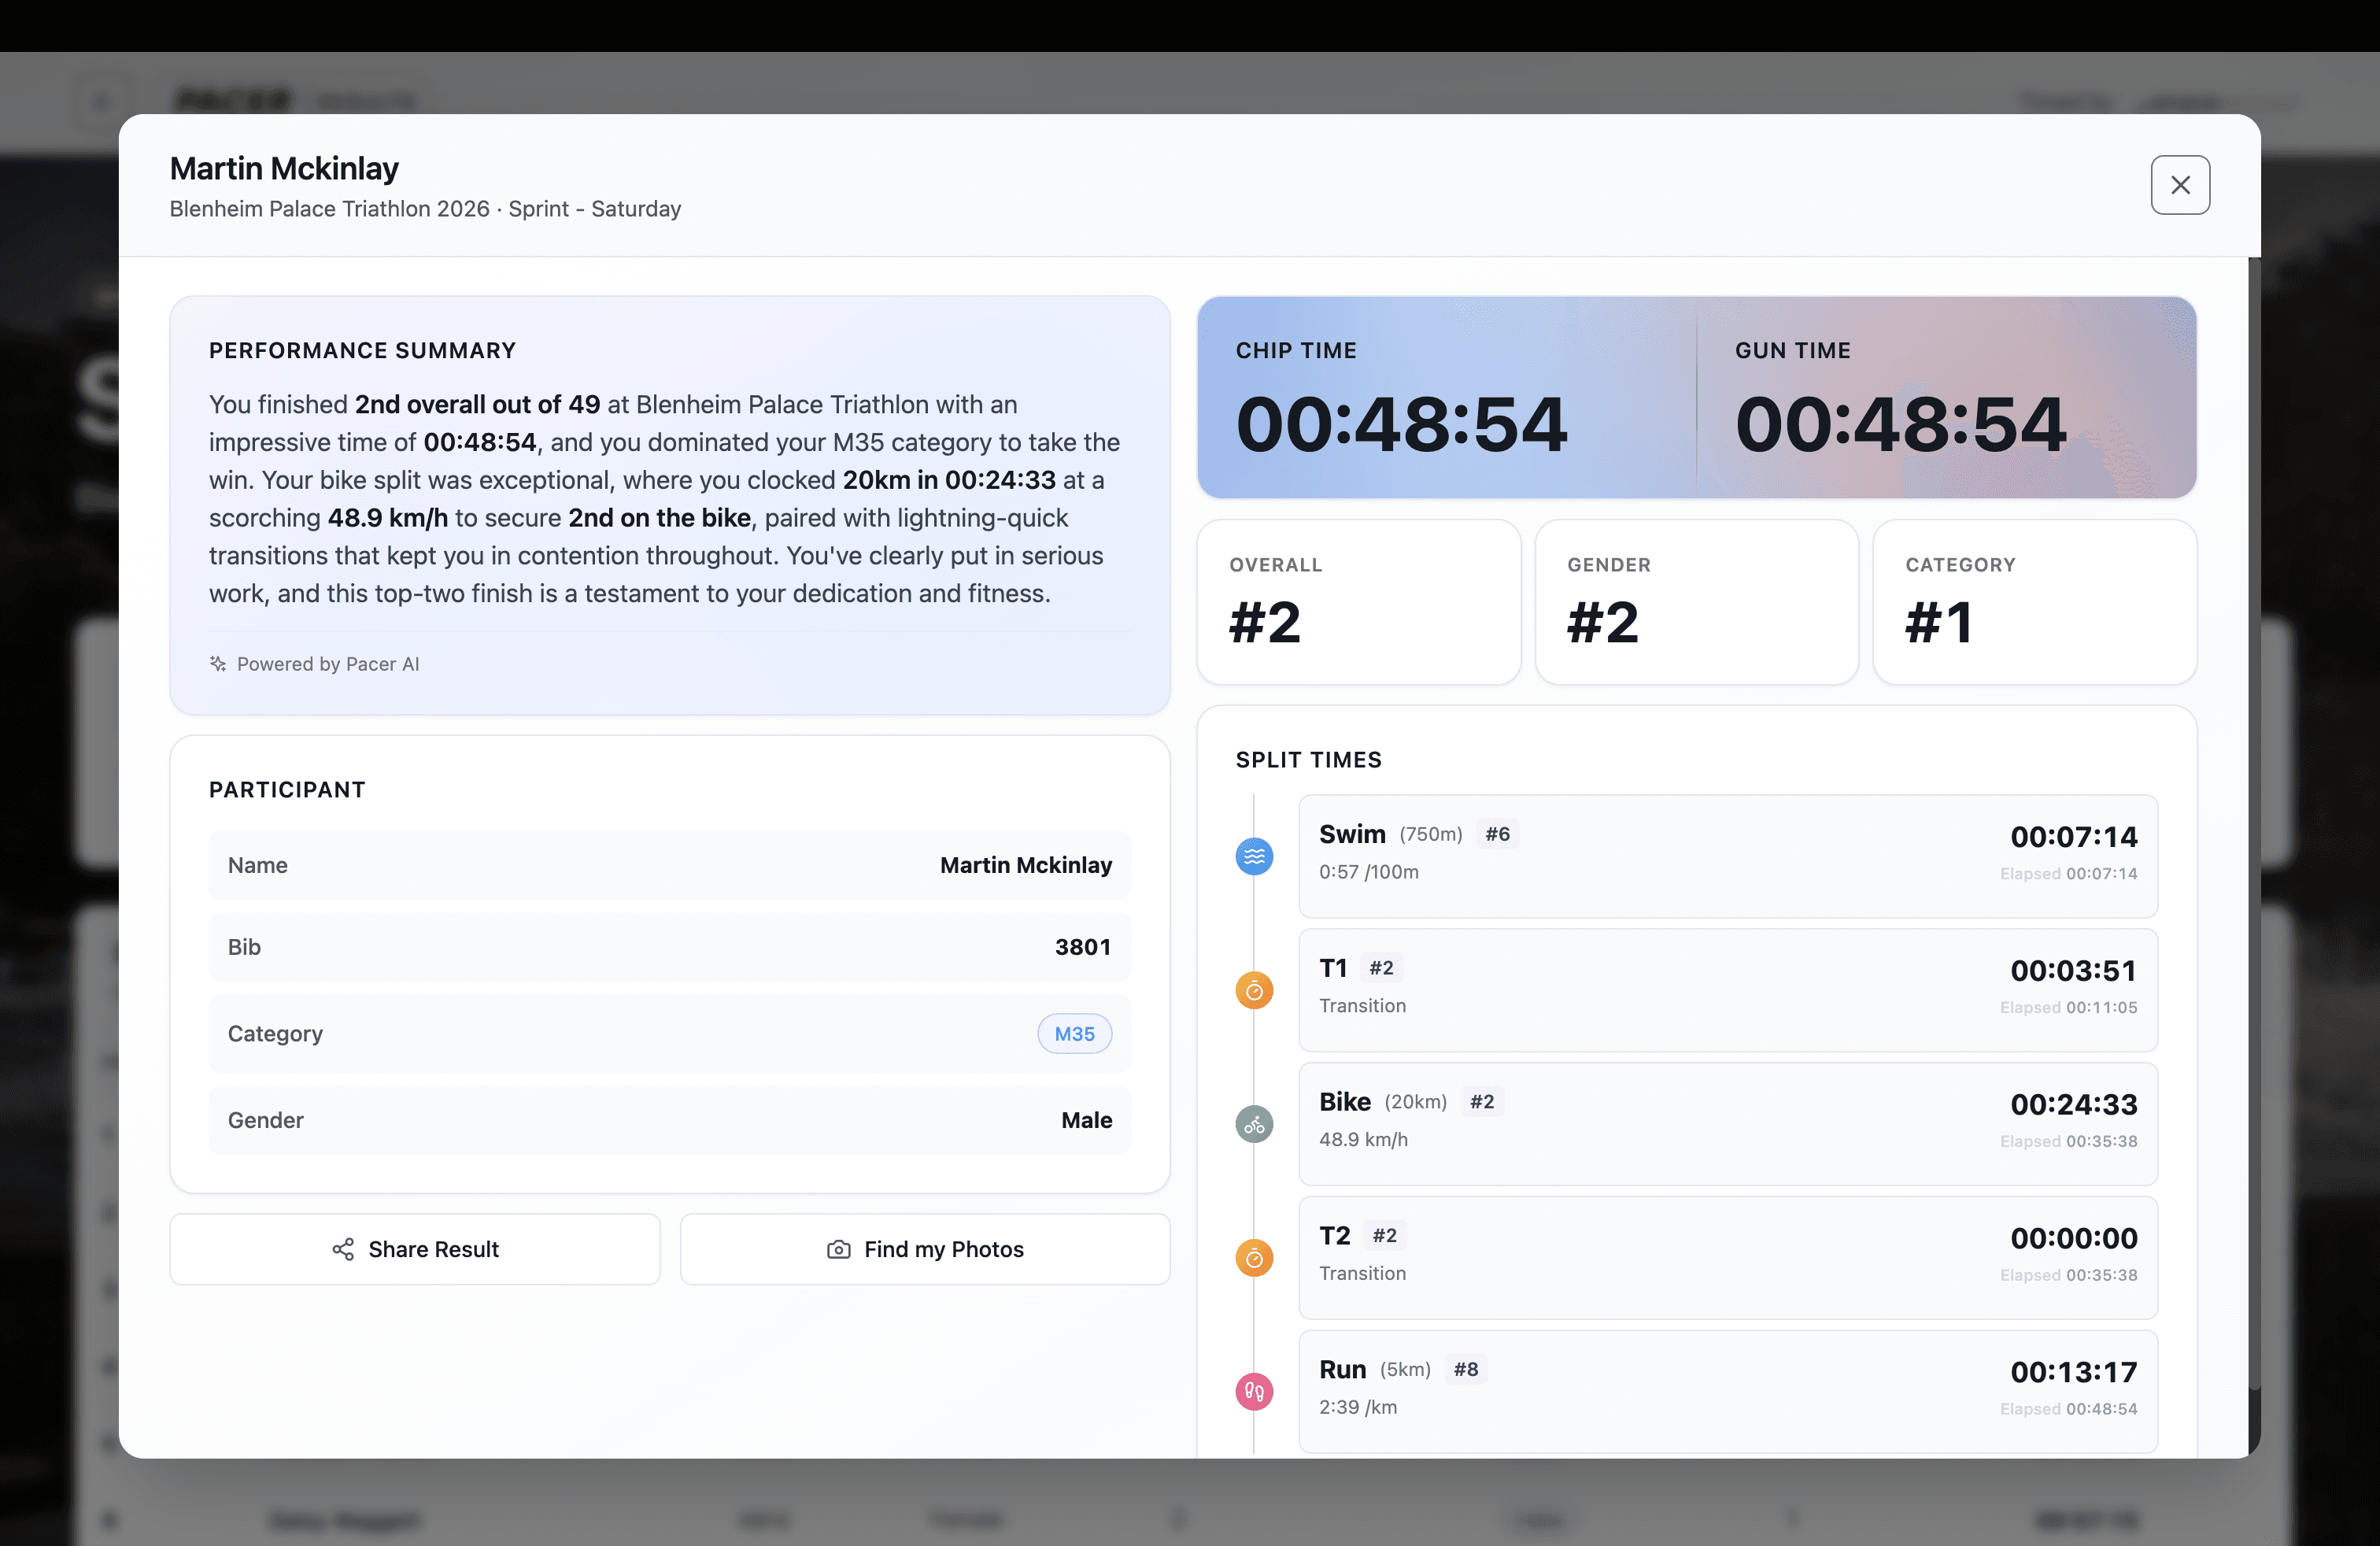The image size is (2380, 1546).
Task: Click the #8 run rank badge
Action: pos(1466,1369)
